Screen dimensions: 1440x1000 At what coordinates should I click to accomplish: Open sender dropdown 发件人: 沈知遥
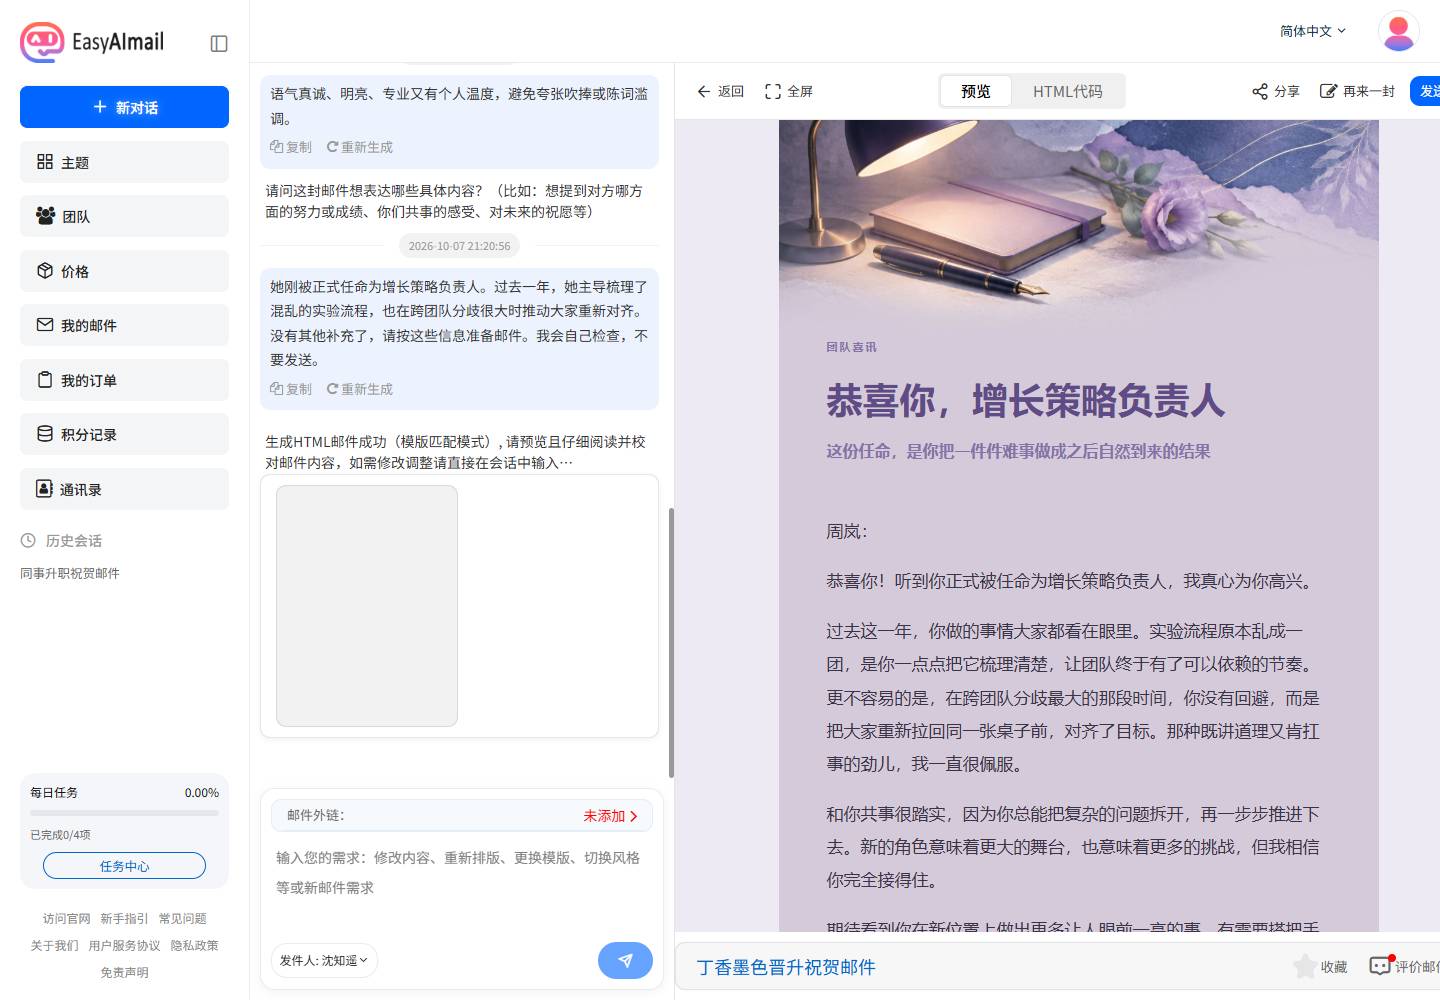324,960
